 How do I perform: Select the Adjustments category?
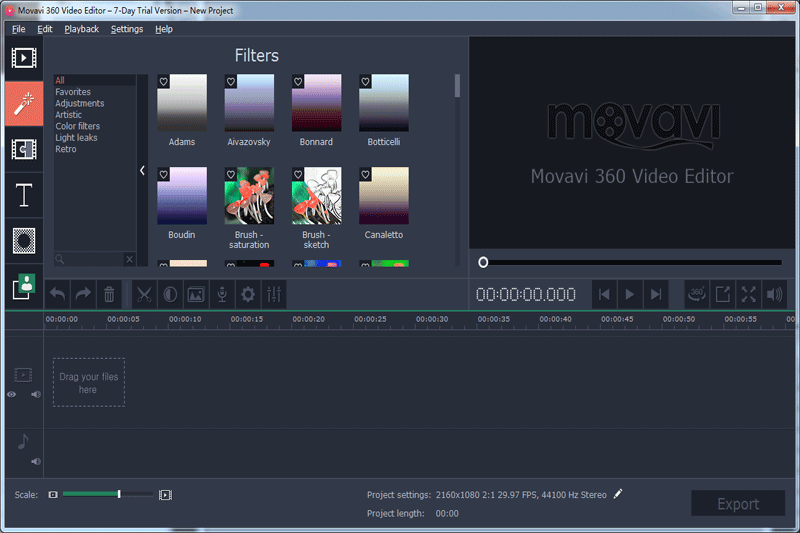coord(80,103)
